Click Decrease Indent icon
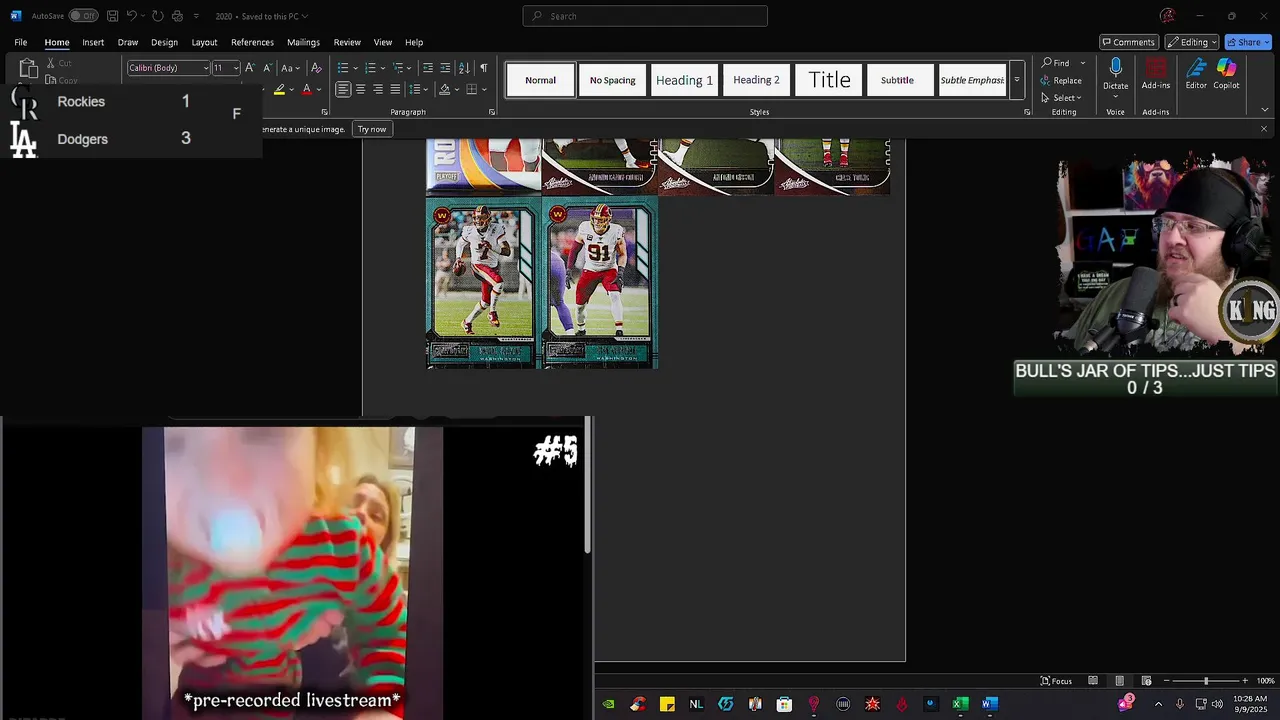The image size is (1280, 720). (x=428, y=68)
